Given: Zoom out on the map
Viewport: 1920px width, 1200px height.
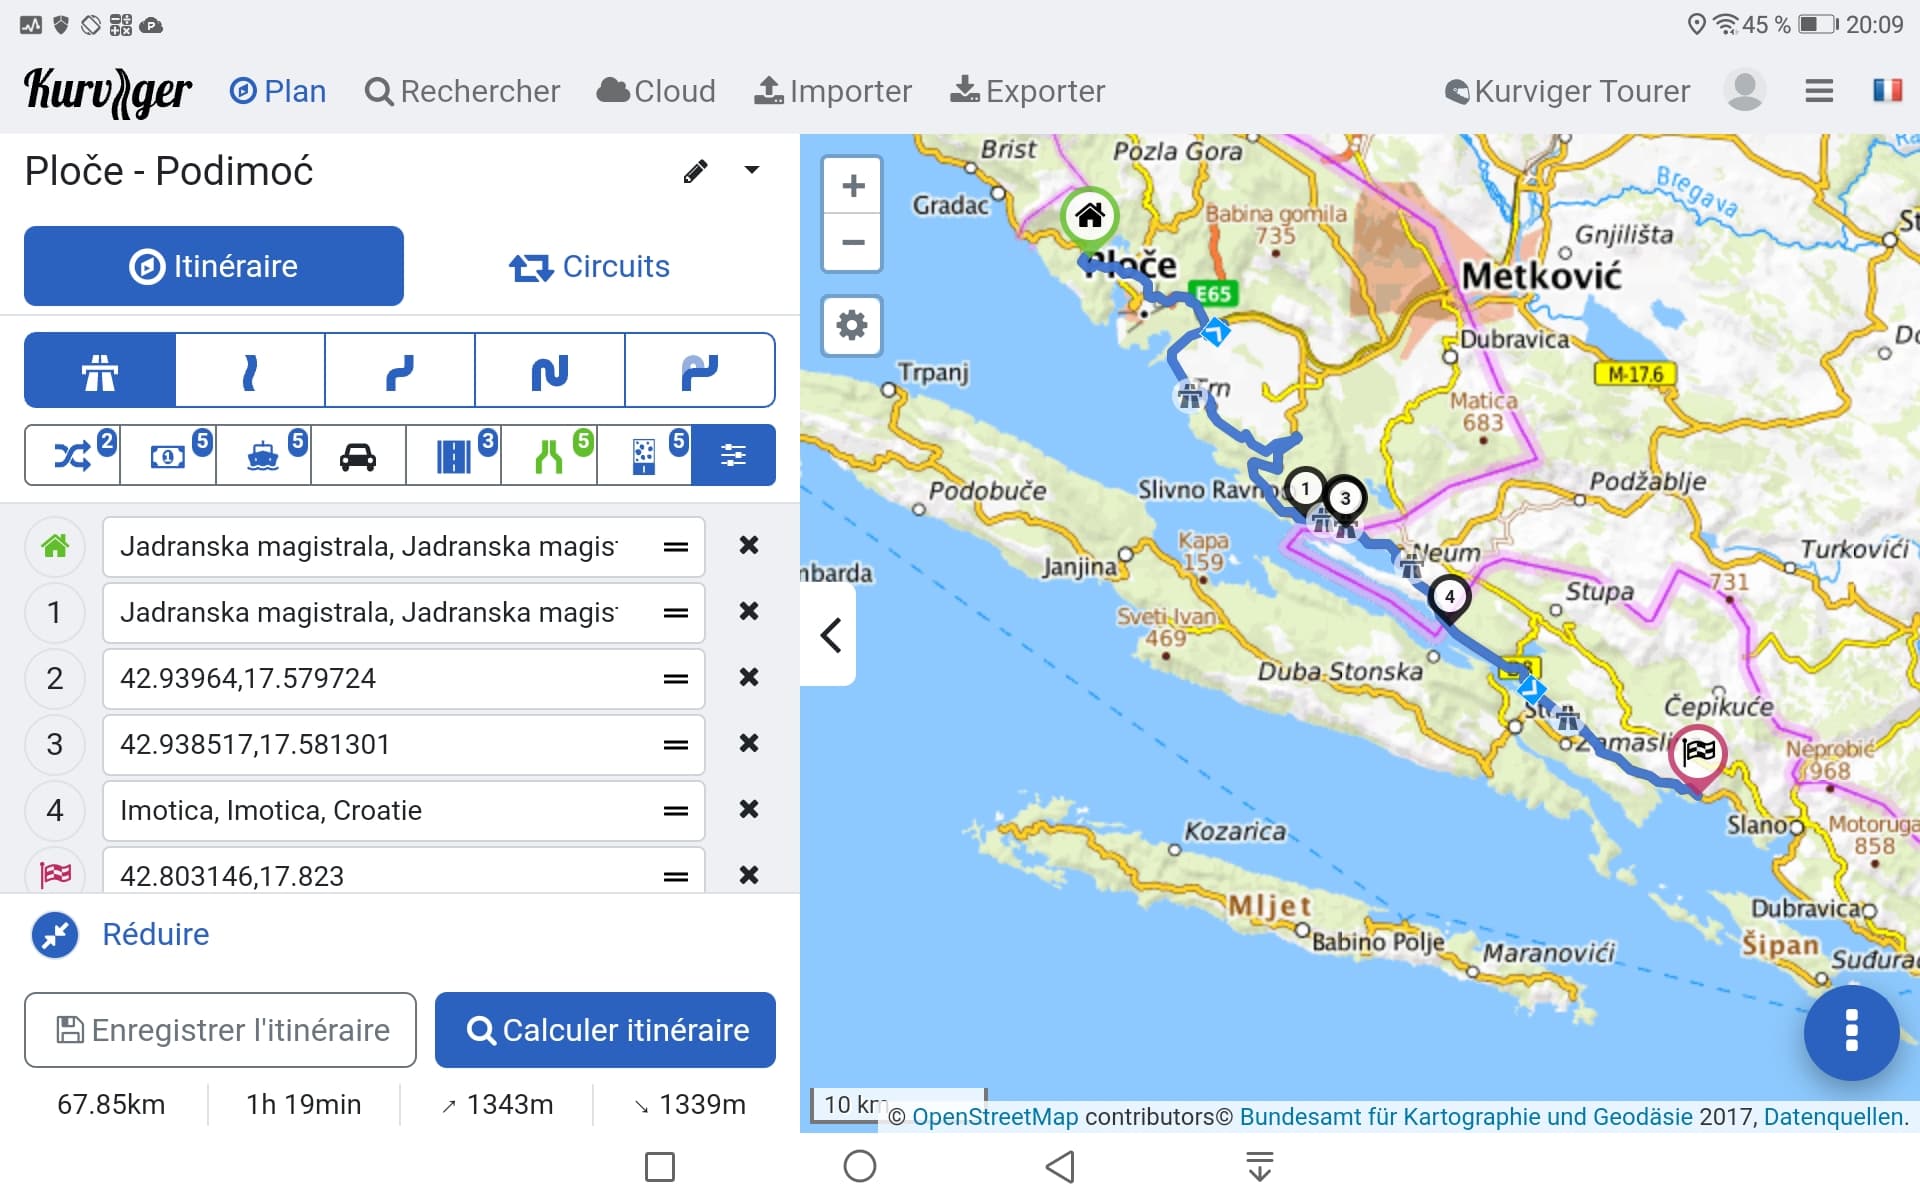Looking at the screenshot, I should 852,243.
